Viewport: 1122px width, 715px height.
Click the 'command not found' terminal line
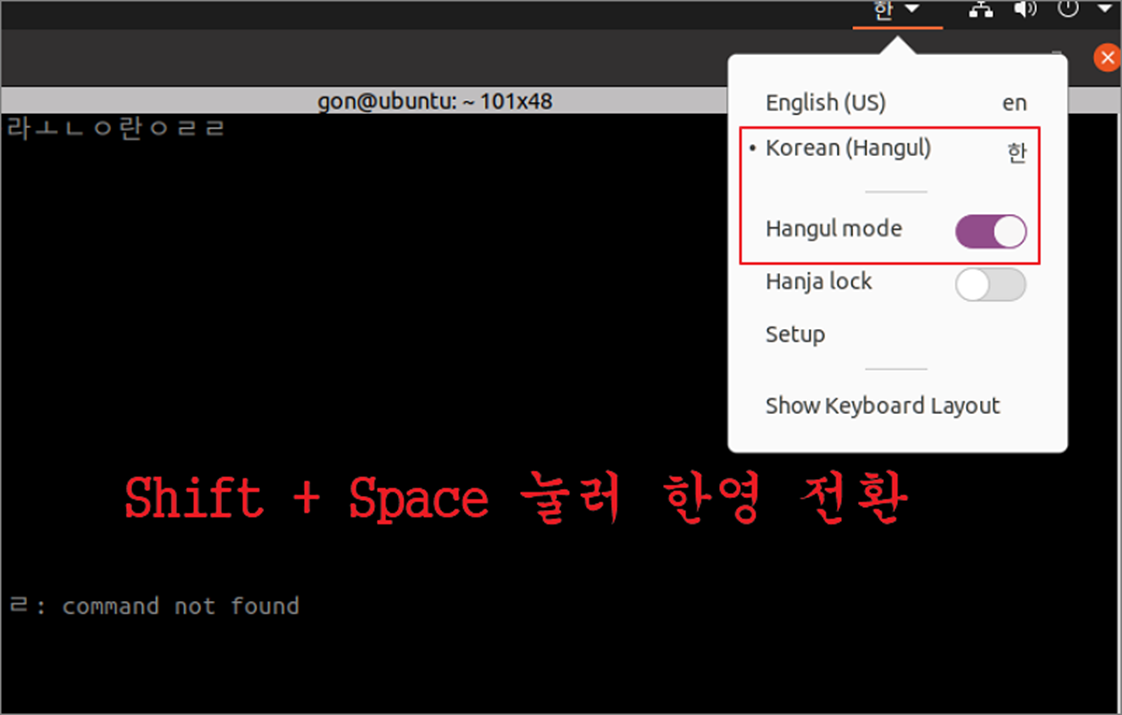tap(154, 606)
